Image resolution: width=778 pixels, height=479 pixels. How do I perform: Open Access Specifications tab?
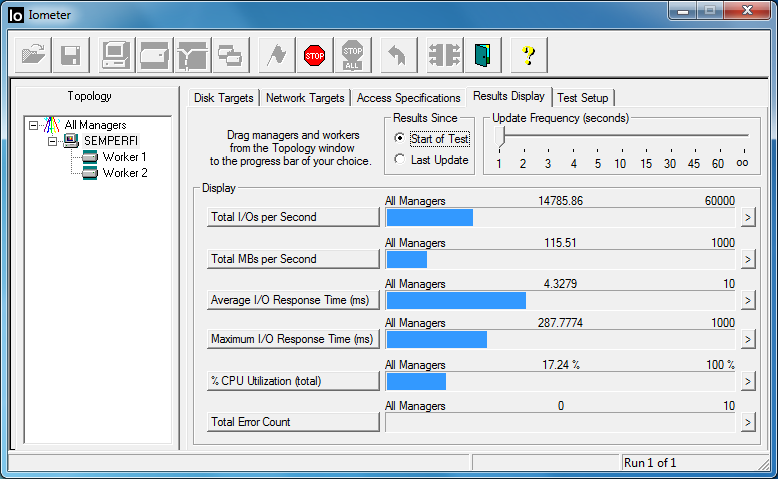pos(408,98)
